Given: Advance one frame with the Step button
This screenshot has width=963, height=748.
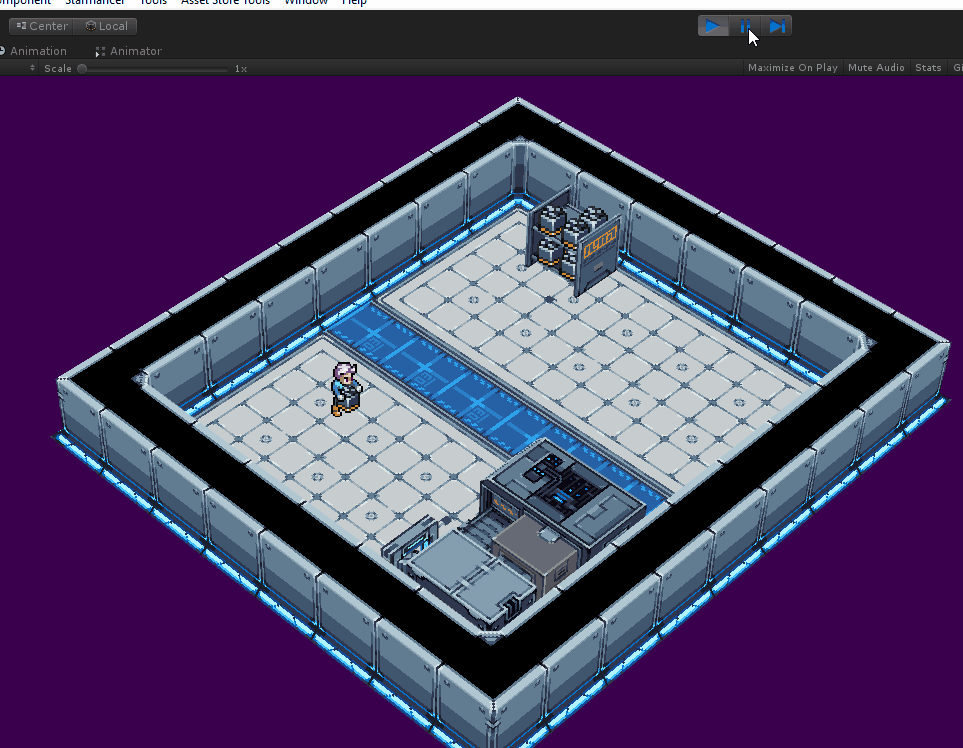Looking at the screenshot, I should pos(777,26).
